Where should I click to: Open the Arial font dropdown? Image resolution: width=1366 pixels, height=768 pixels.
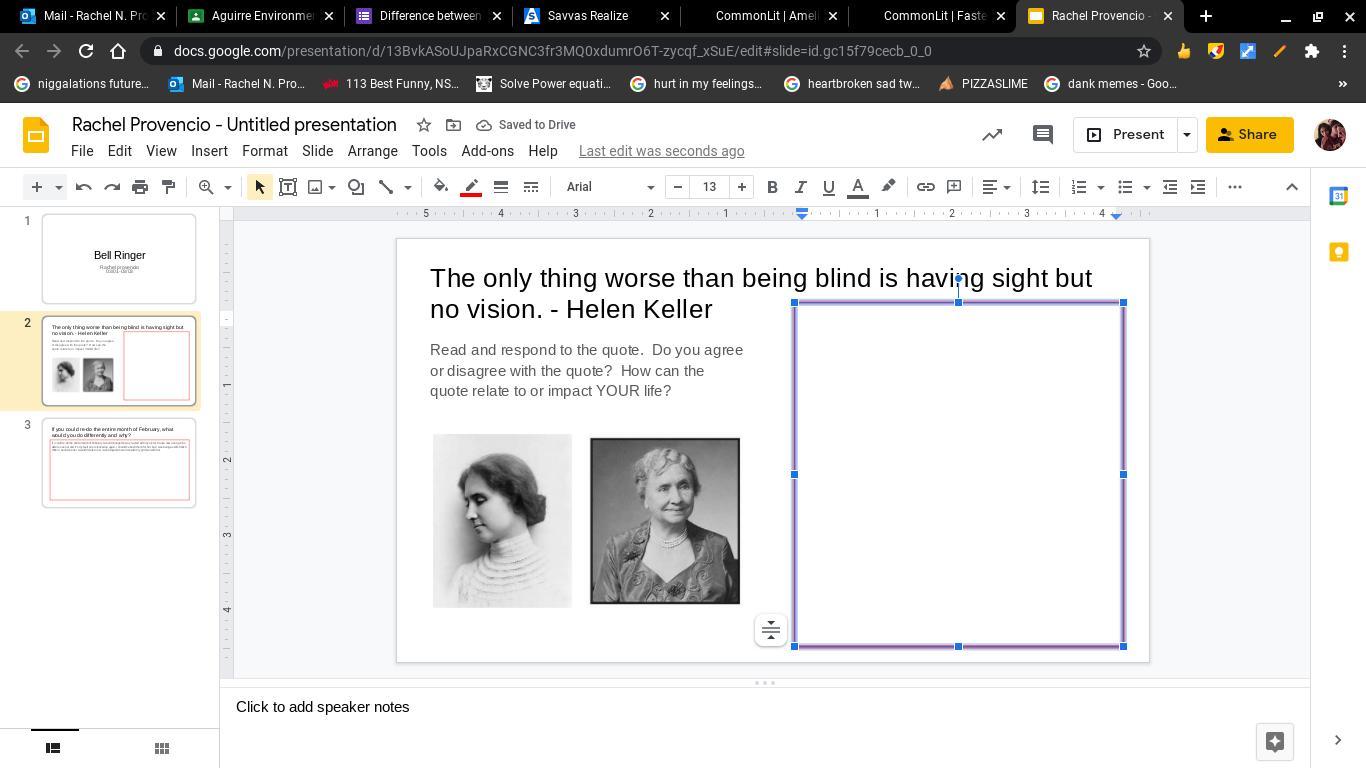(609, 187)
